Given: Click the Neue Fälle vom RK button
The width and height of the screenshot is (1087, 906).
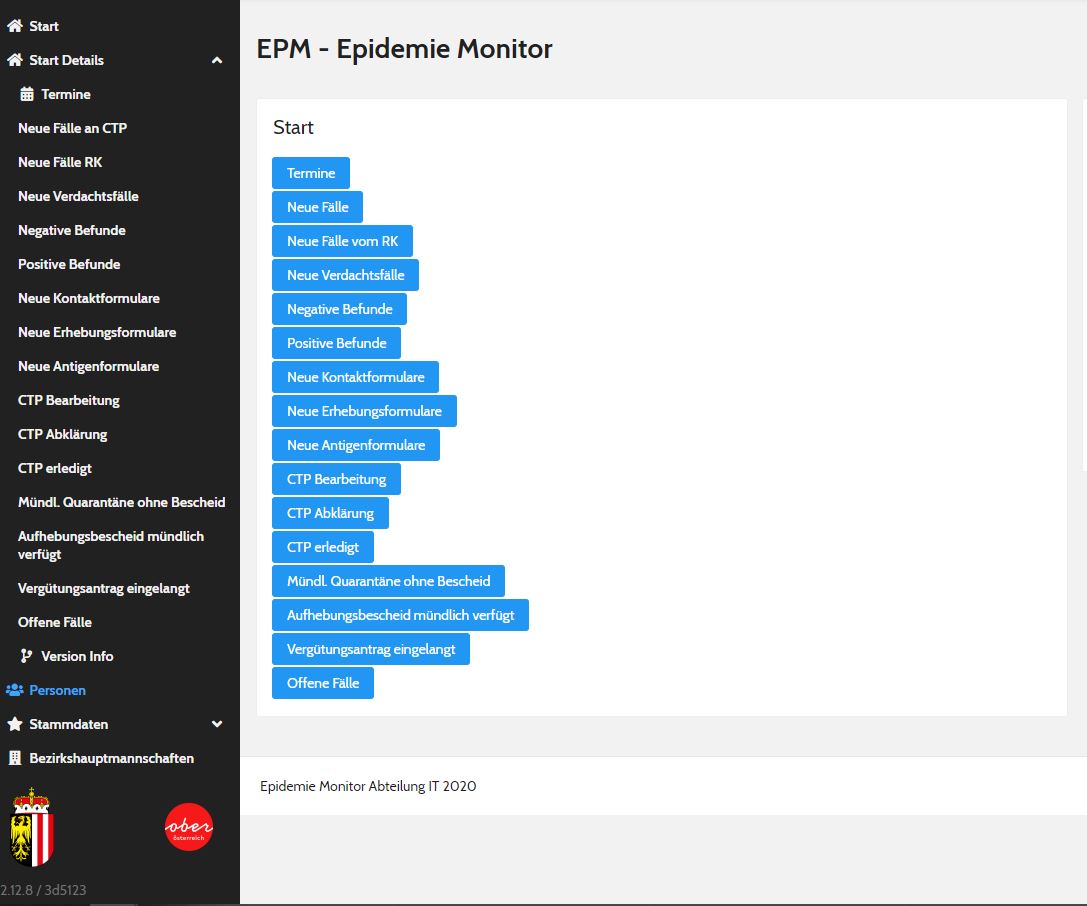Looking at the screenshot, I should [x=342, y=241].
